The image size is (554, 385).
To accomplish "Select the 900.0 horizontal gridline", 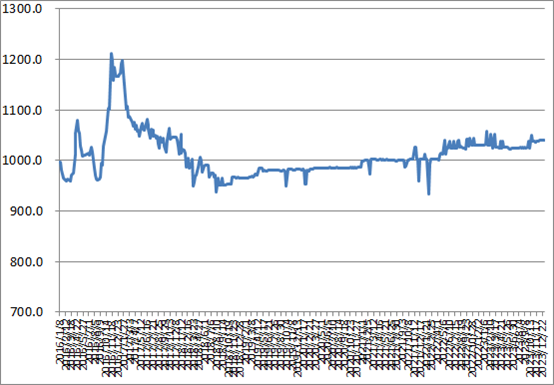I will point(302,211).
